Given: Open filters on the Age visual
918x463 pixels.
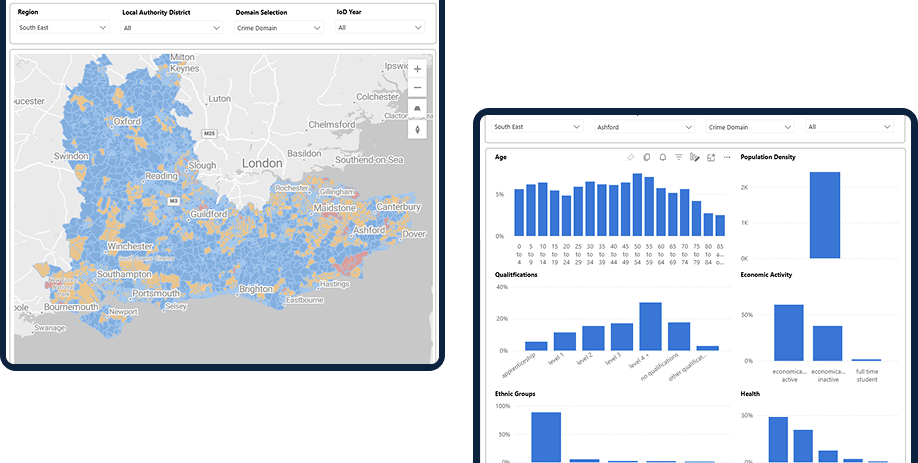Looking at the screenshot, I should coord(679,157).
